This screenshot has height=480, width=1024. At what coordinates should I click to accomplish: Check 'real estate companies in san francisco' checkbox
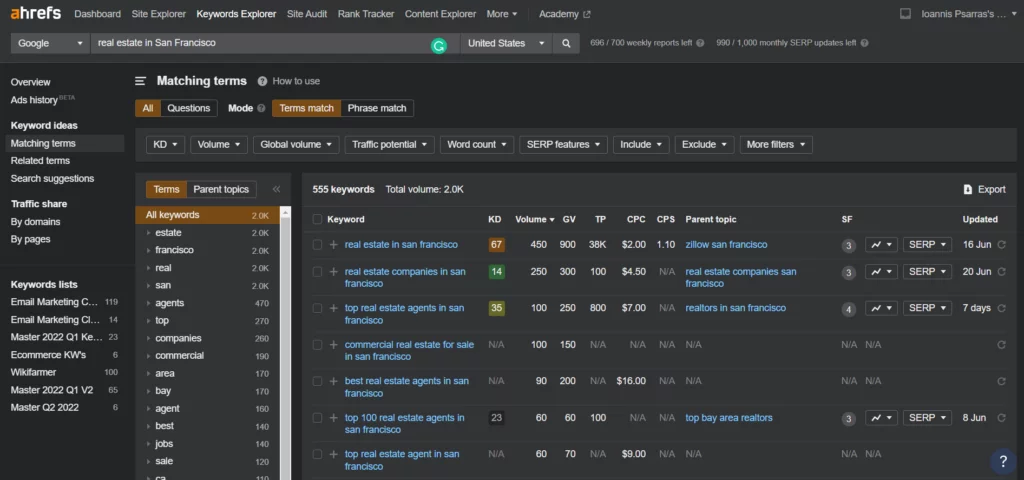tap(317, 272)
